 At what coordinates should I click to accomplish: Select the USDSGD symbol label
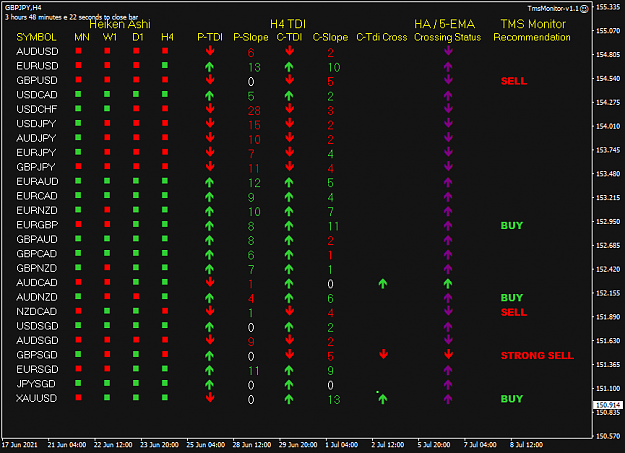coord(37,326)
